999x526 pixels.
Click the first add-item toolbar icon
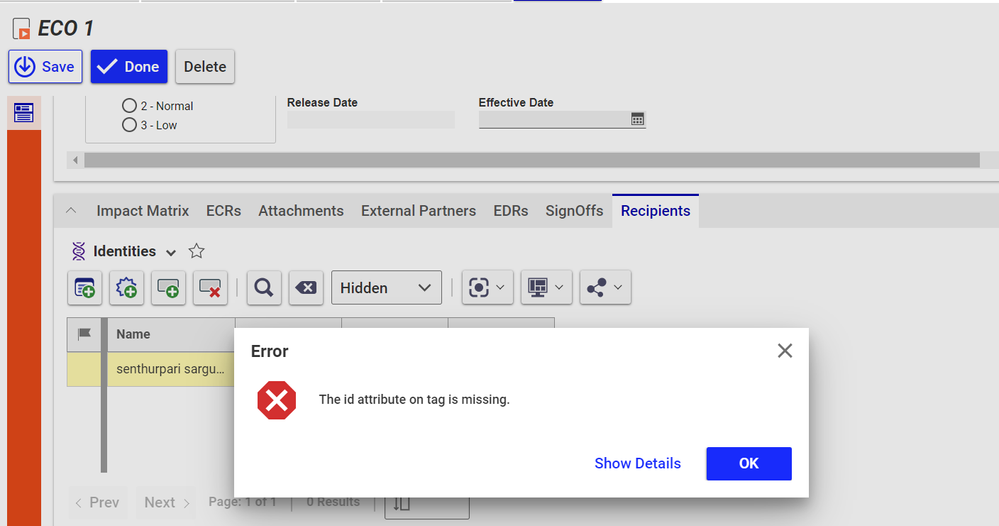click(x=85, y=288)
